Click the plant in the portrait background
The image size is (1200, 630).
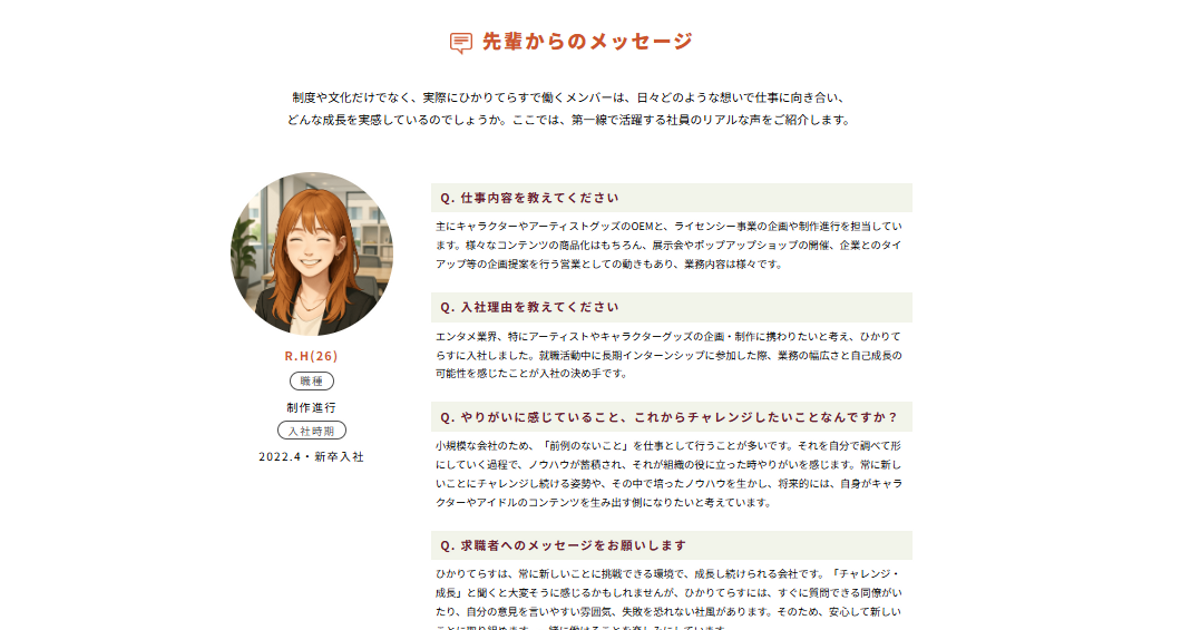tap(243, 252)
